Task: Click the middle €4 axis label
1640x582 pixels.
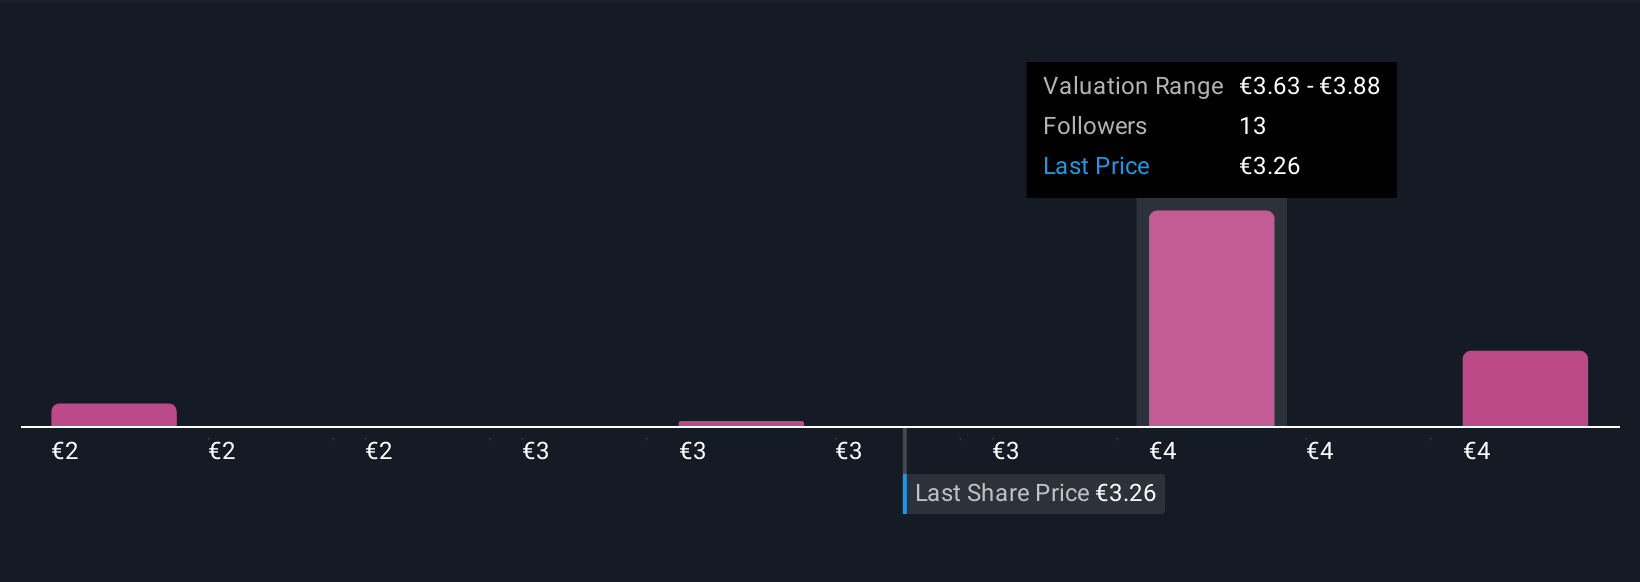Action: tap(1320, 451)
